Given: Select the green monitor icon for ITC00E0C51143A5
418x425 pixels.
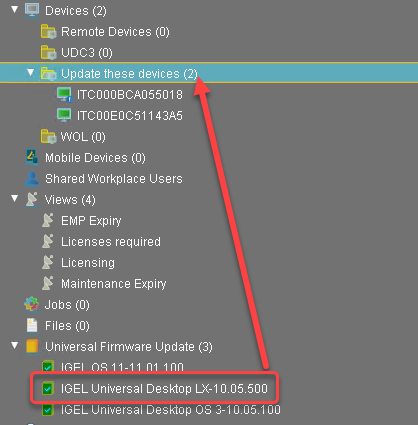Looking at the screenshot, I should (64, 115).
